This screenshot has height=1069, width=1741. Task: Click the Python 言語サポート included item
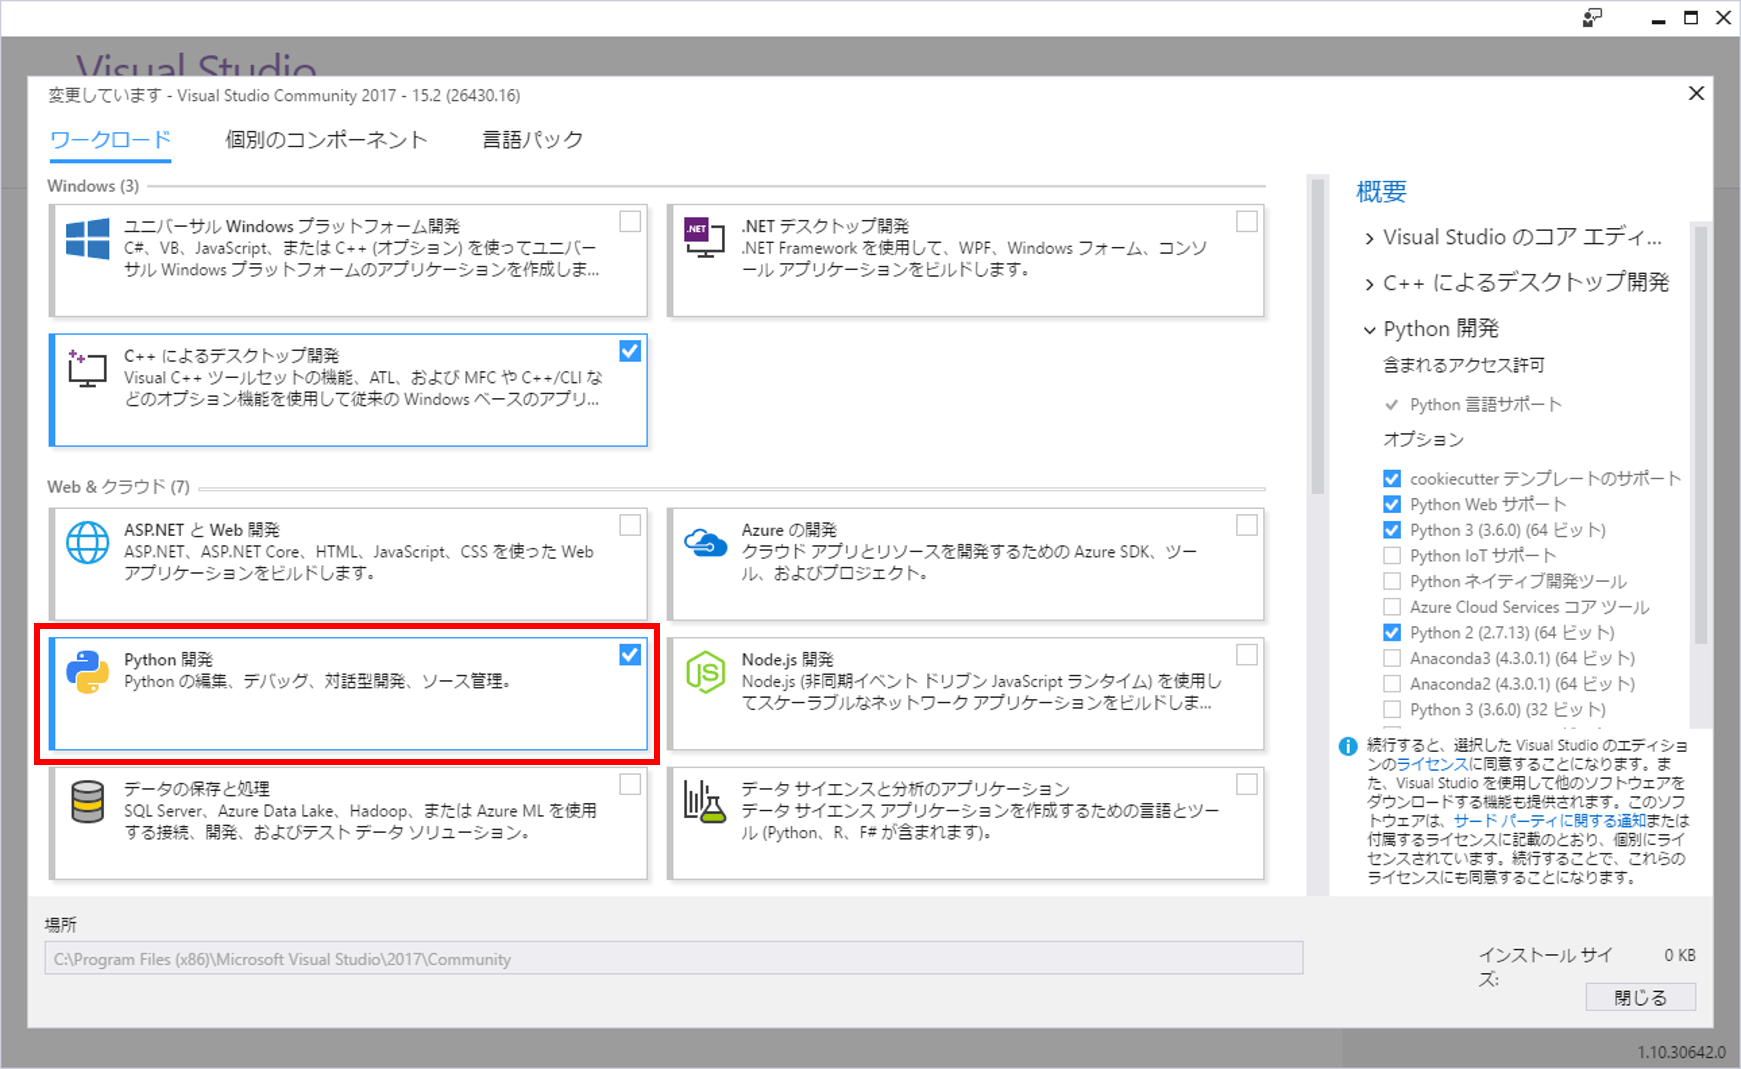1485,405
